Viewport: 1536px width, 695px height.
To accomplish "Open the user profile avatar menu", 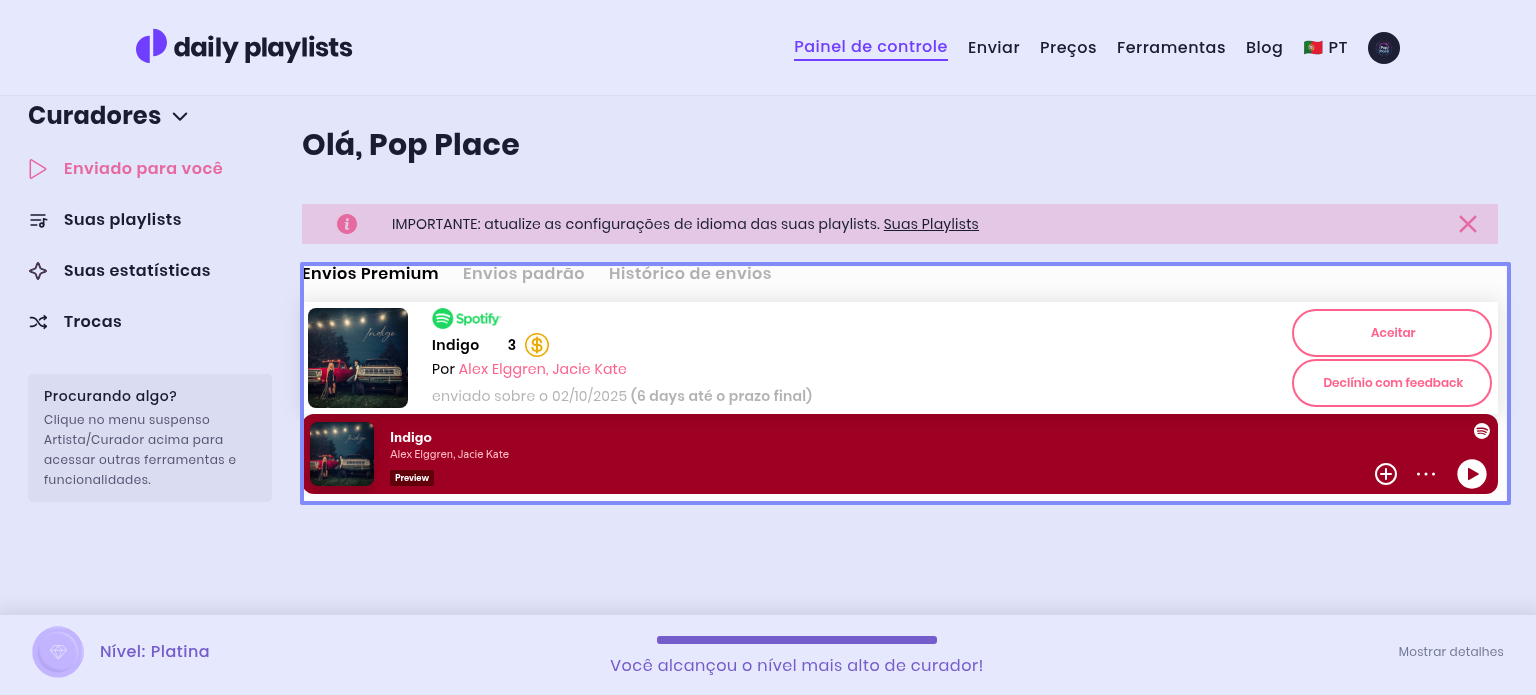I will click(x=1383, y=48).
